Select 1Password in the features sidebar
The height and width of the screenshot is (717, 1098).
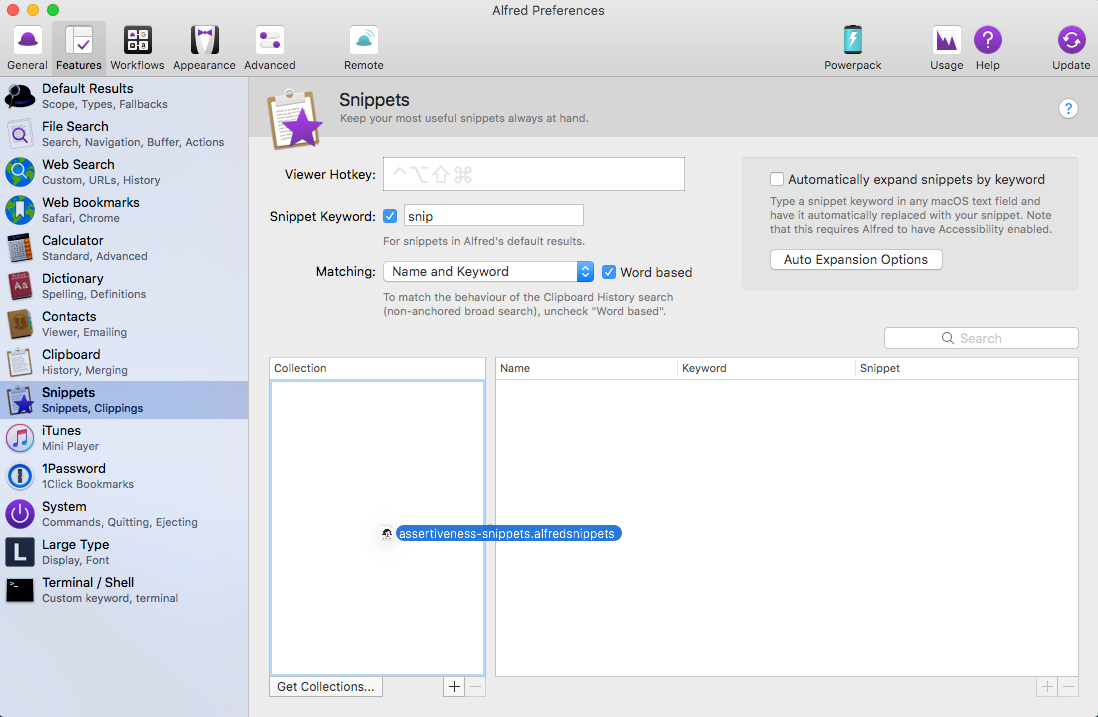[x=124, y=475]
